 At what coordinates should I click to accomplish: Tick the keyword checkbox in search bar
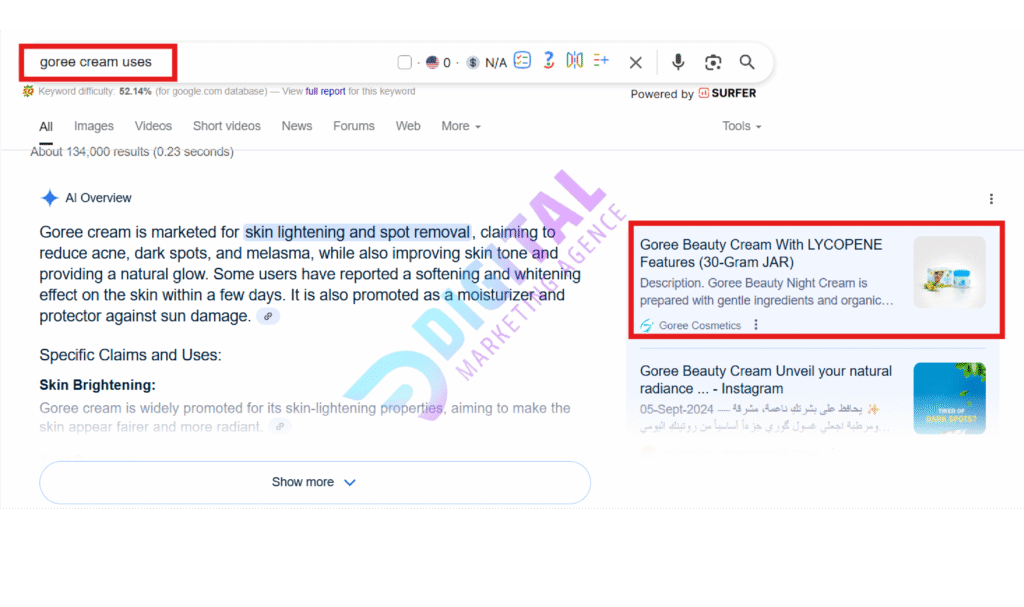404,62
